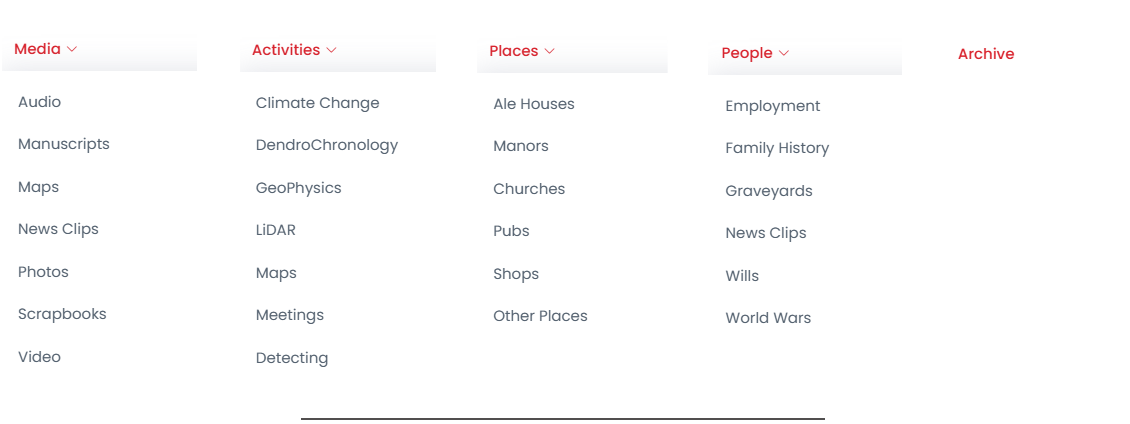Open the Churches link
This screenshot has height=424, width=1130.
(x=528, y=189)
